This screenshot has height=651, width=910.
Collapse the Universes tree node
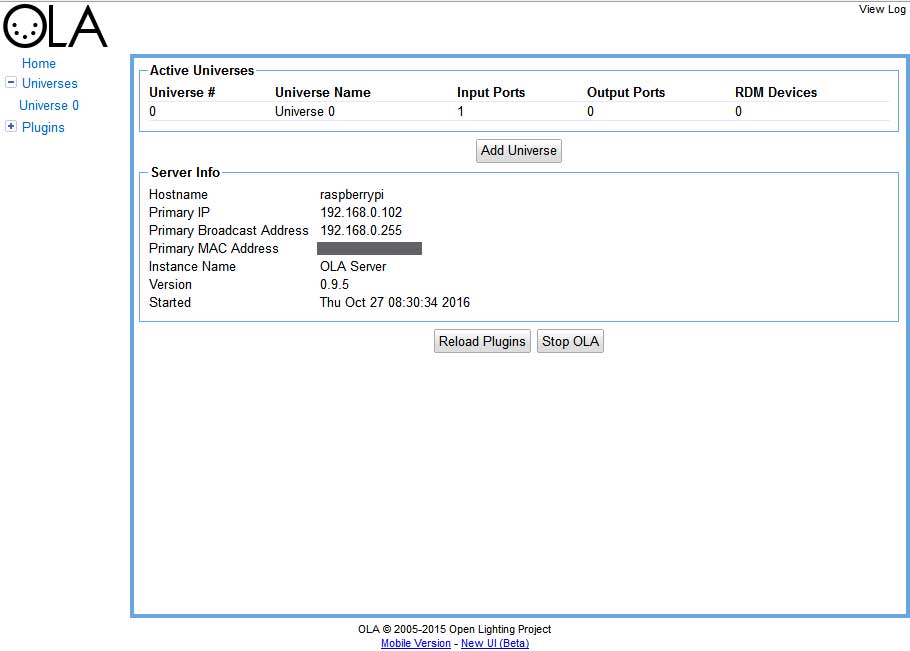coord(11,83)
